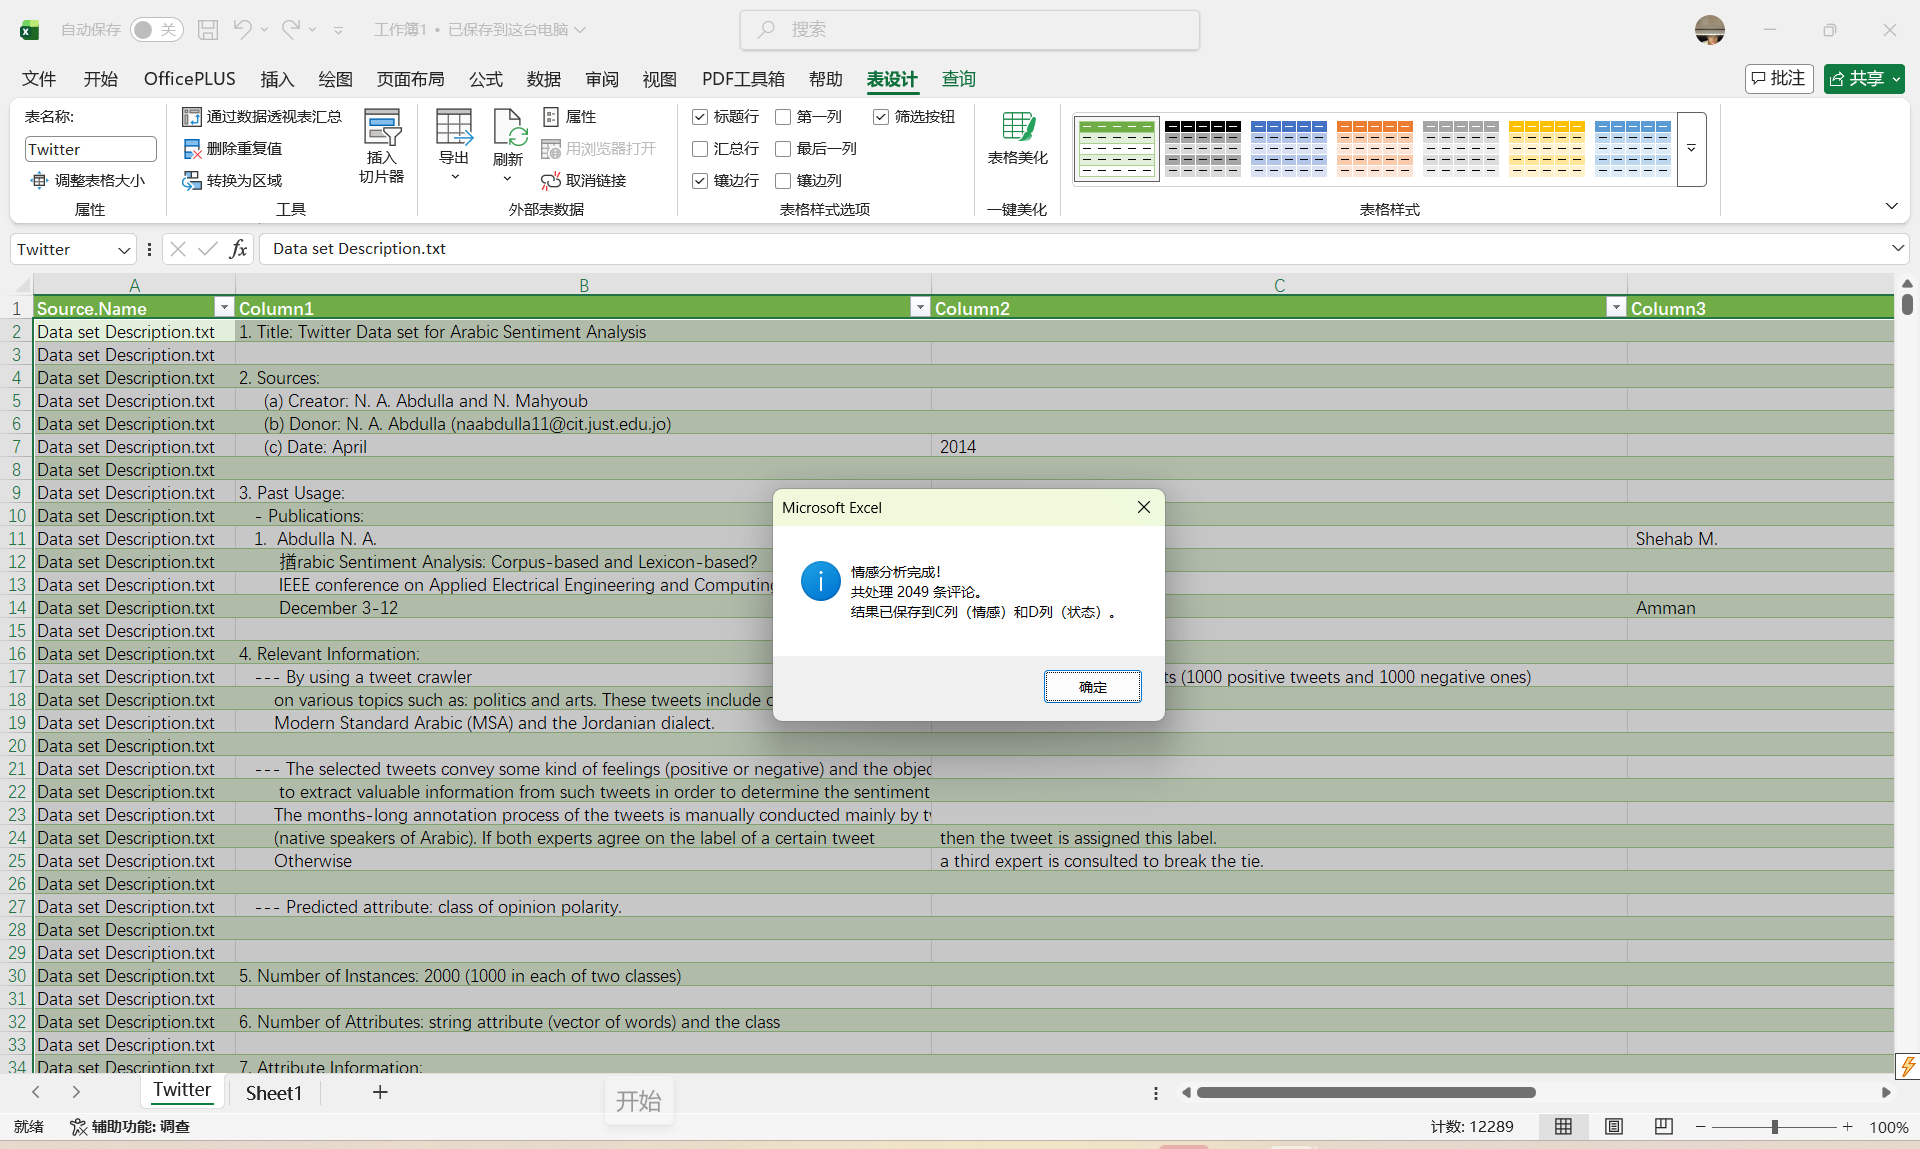Select the orange table style swatch
The width and height of the screenshot is (1920, 1149).
[x=1374, y=148]
